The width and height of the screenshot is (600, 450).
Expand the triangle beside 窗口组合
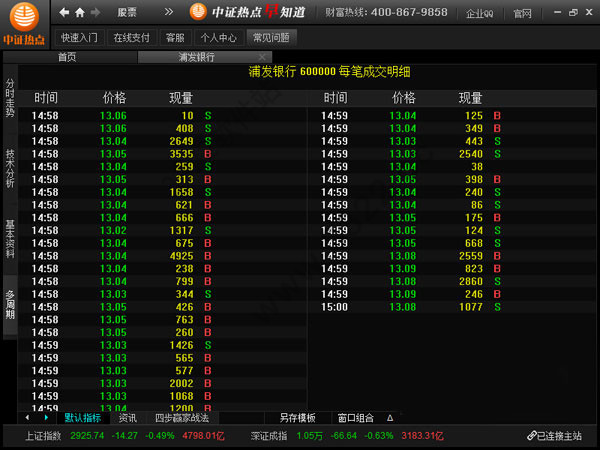click(390, 418)
